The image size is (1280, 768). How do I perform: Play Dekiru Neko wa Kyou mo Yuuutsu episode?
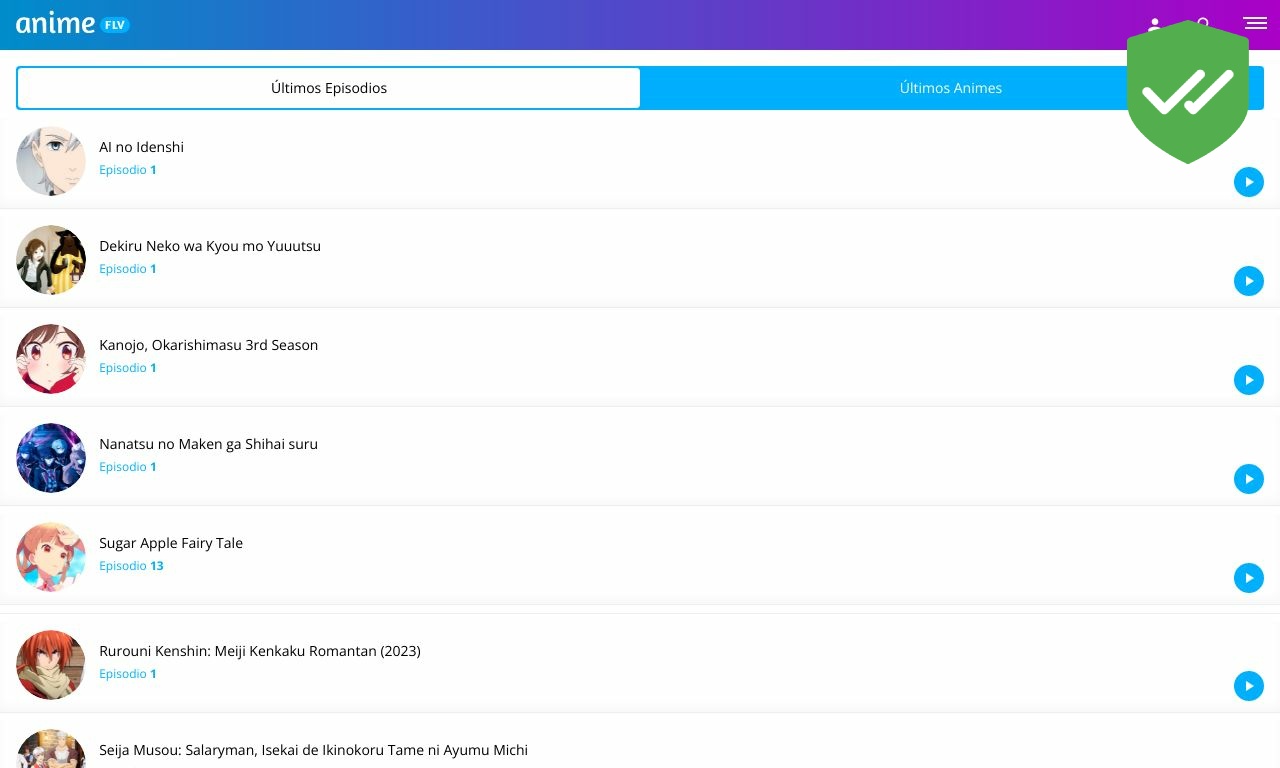click(1249, 281)
